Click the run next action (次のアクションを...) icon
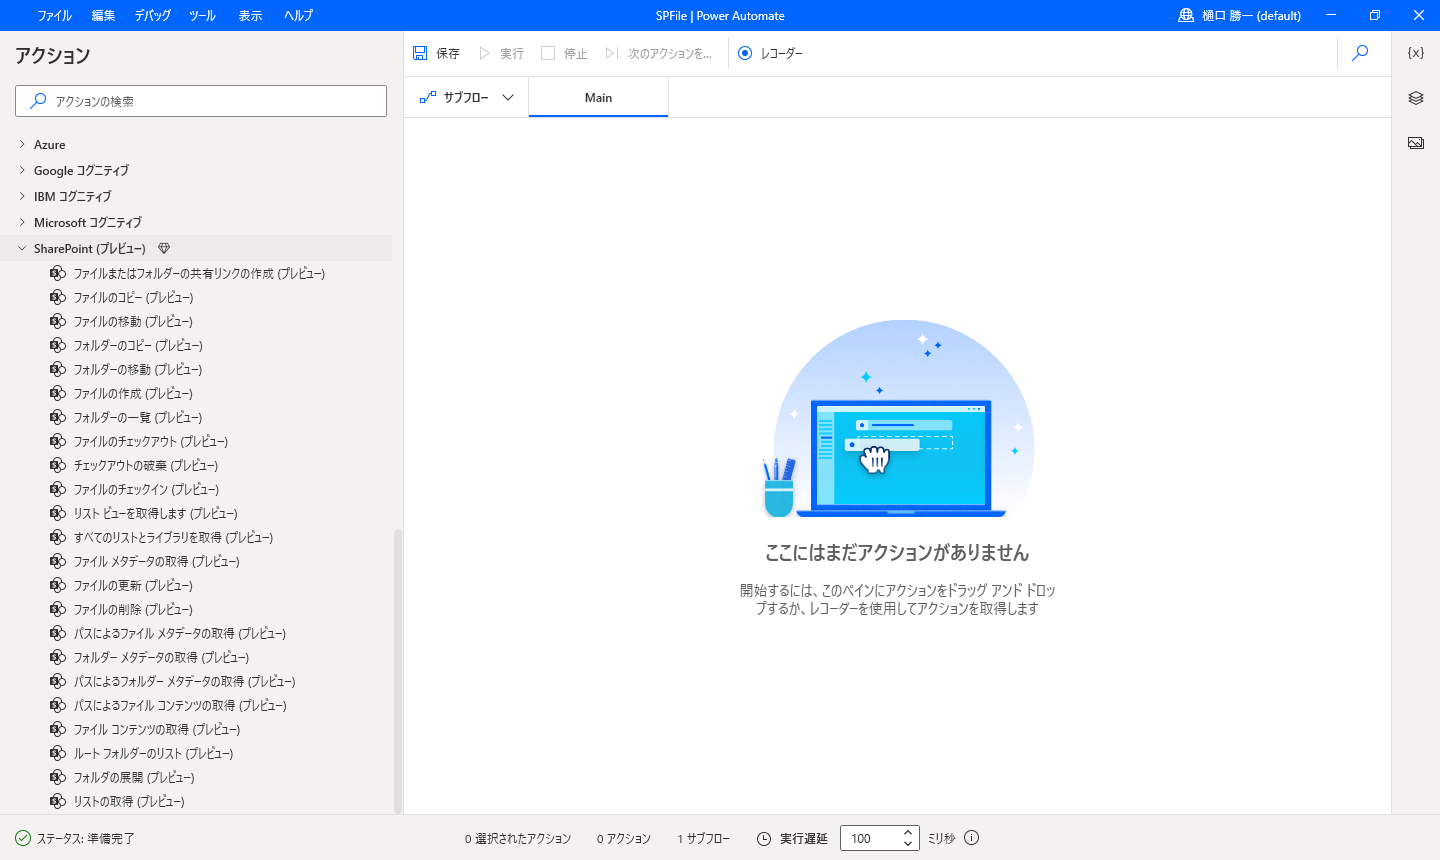Image resolution: width=1440 pixels, height=860 pixels. 611,53
